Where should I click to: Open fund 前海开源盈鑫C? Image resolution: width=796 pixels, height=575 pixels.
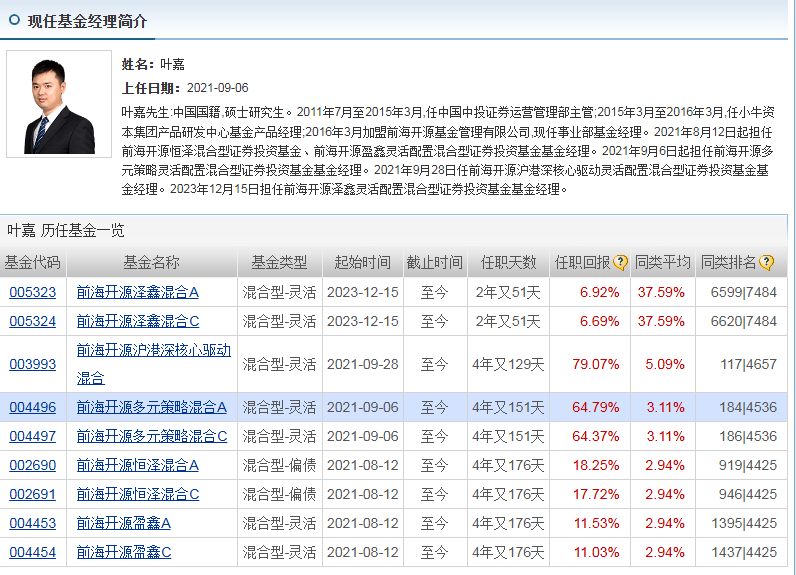pos(124,552)
